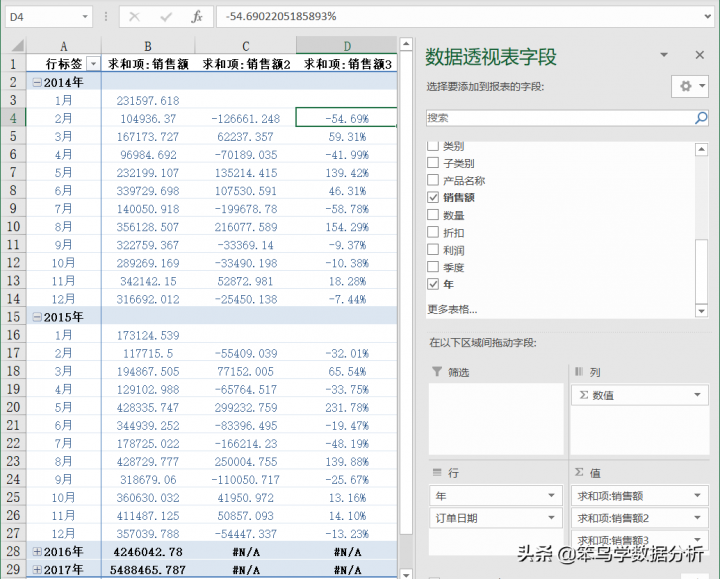720x579 pixels.
Task: Click cell with value 5488465.787
Action: (x=148, y=569)
